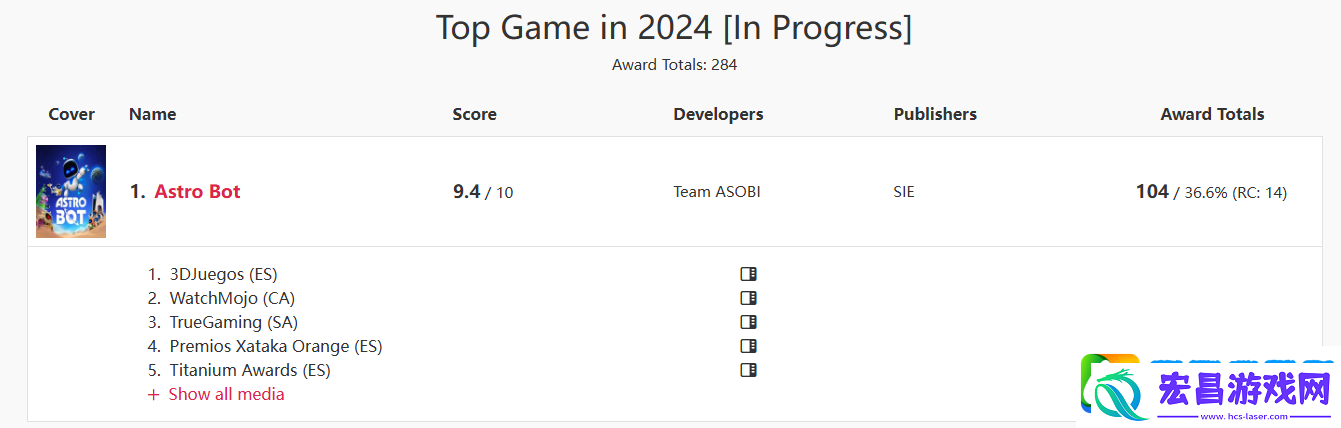Open the TrueGaming (SA) article icon
1341x428 pixels.
click(x=748, y=322)
